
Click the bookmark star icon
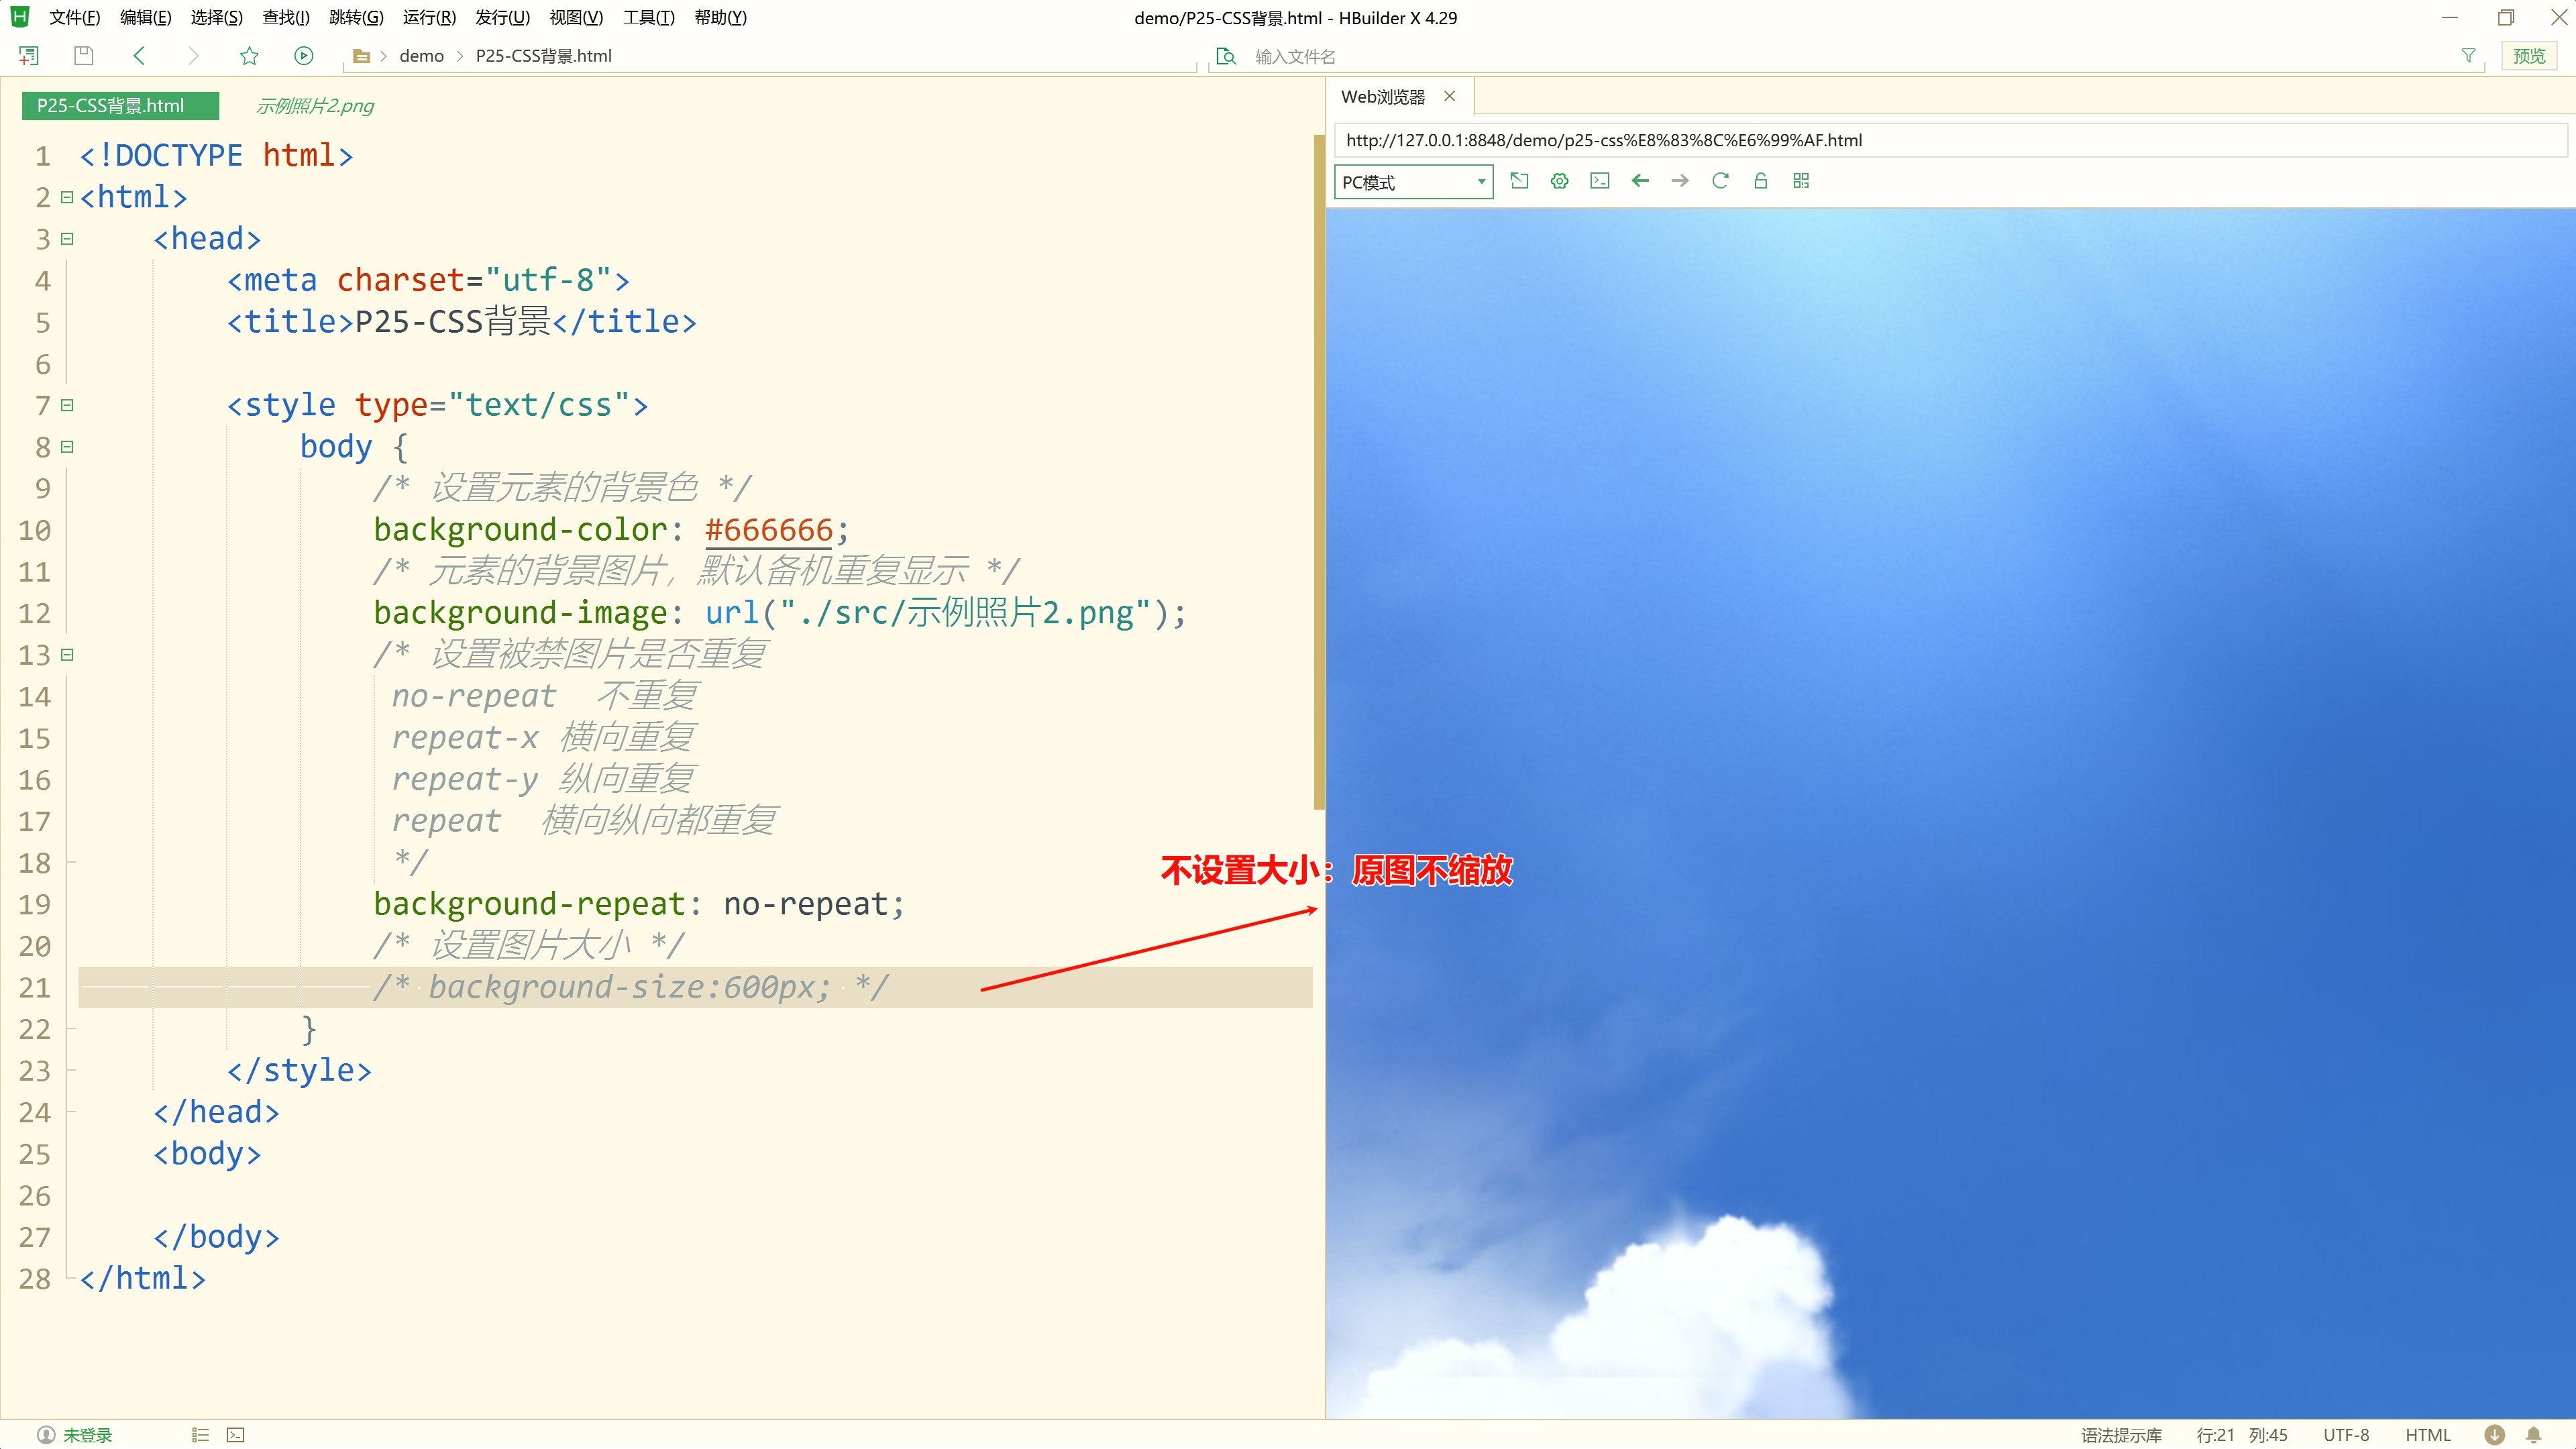click(x=249, y=56)
